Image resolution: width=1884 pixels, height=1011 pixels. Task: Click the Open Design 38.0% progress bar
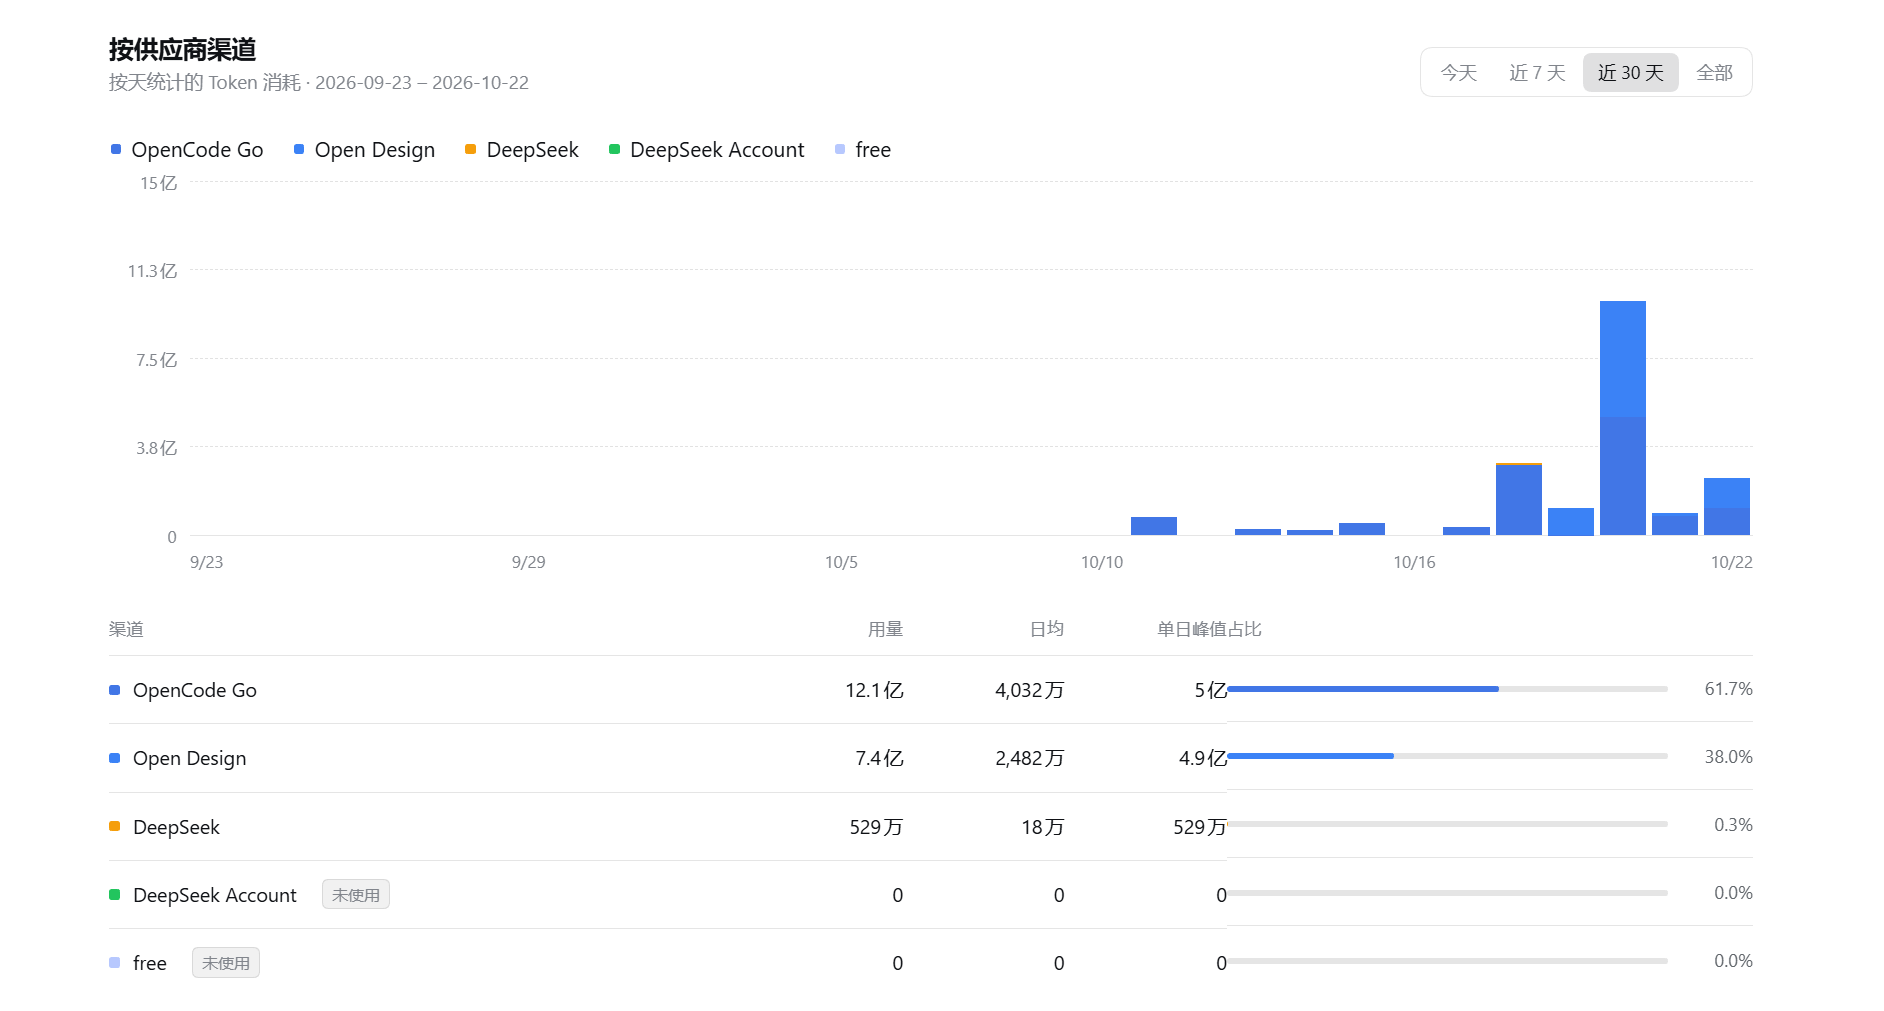point(1447,756)
